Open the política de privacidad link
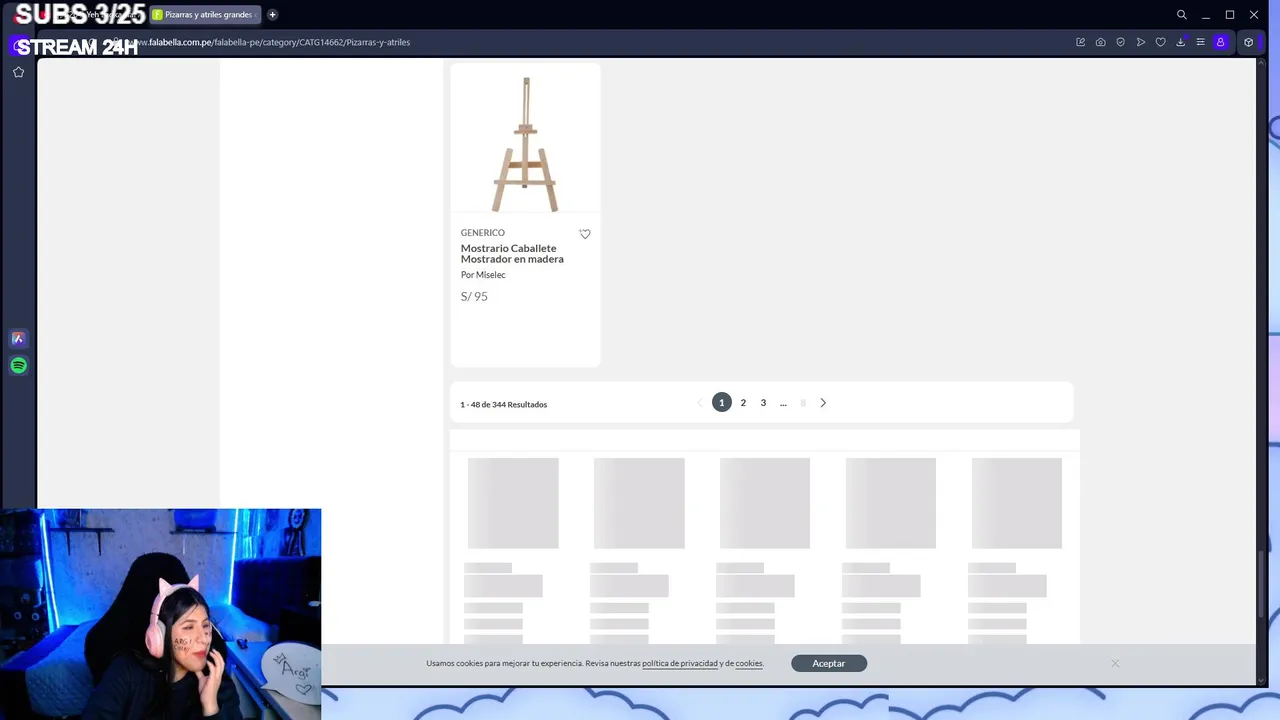The height and width of the screenshot is (720, 1280). [680, 663]
